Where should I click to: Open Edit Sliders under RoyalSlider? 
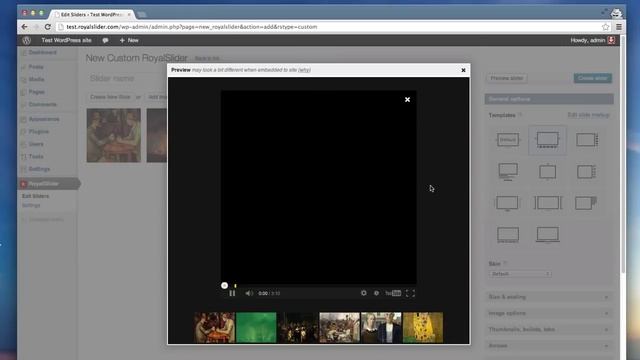(36, 196)
